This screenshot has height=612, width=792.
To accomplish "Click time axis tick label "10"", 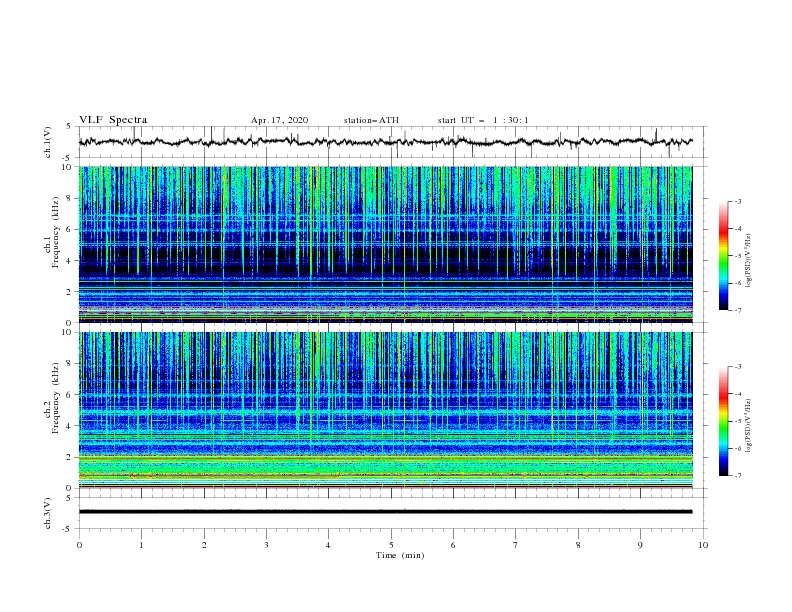I will click(703, 545).
